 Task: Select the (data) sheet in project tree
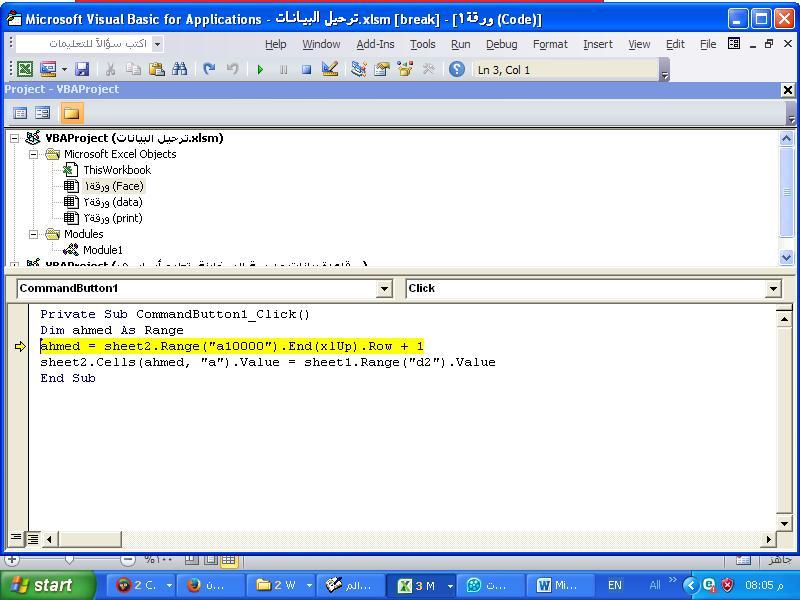pos(113,202)
